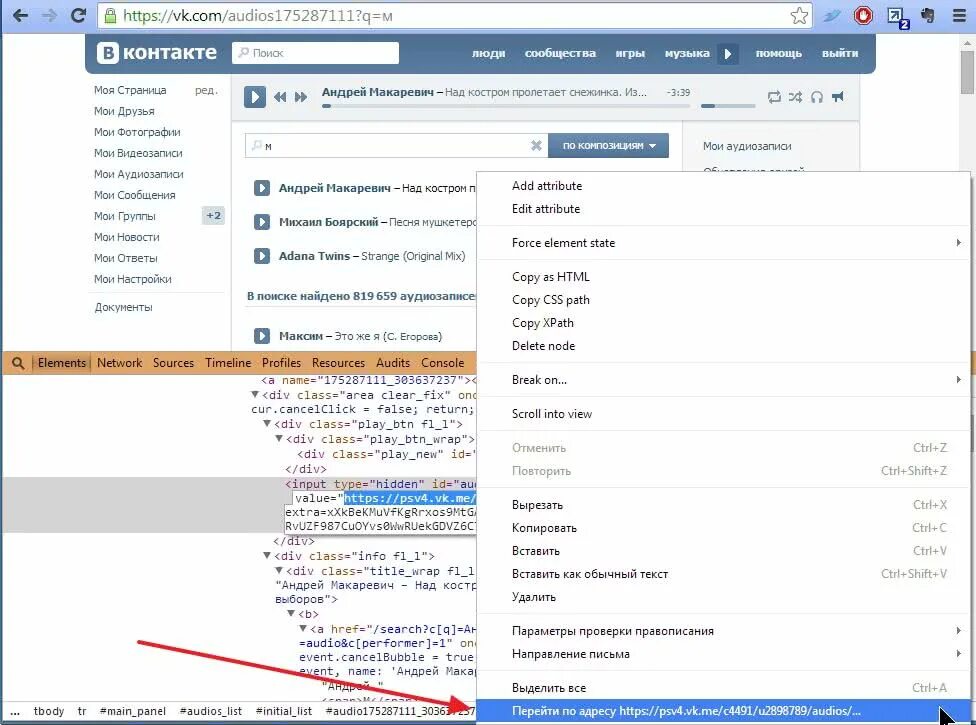Seek on audio track progress bar

[505, 106]
